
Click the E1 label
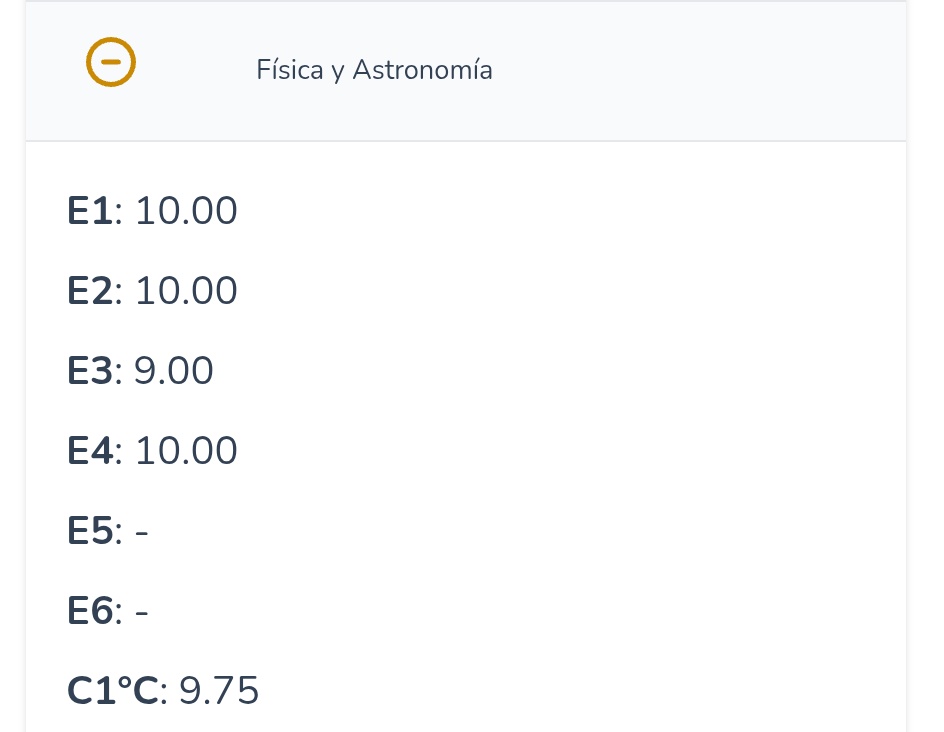(x=89, y=211)
